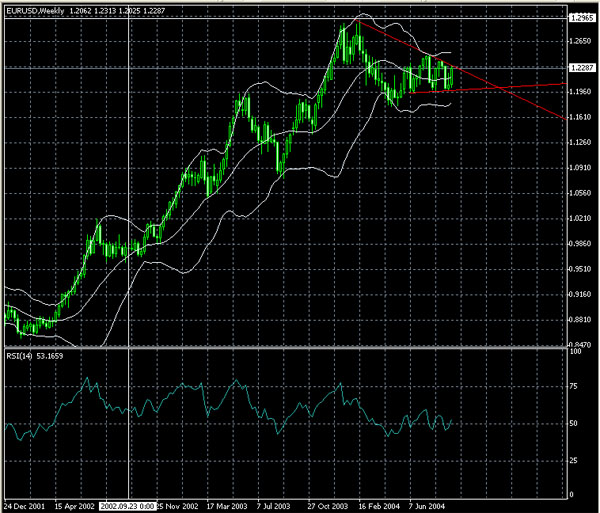Click the 1.2650 price axis label
The height and width of the screenshot is (513, 600).
(x=581, y=41)
